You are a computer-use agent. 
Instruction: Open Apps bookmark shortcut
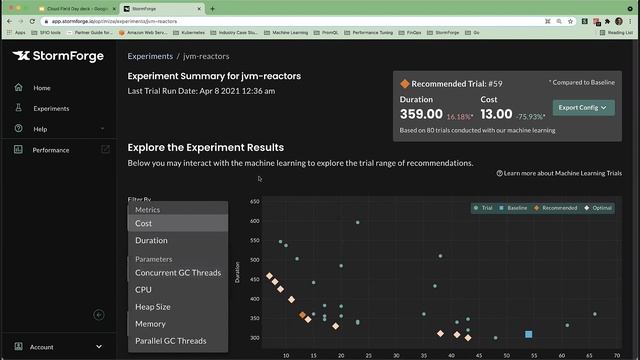tap(16, 33)
